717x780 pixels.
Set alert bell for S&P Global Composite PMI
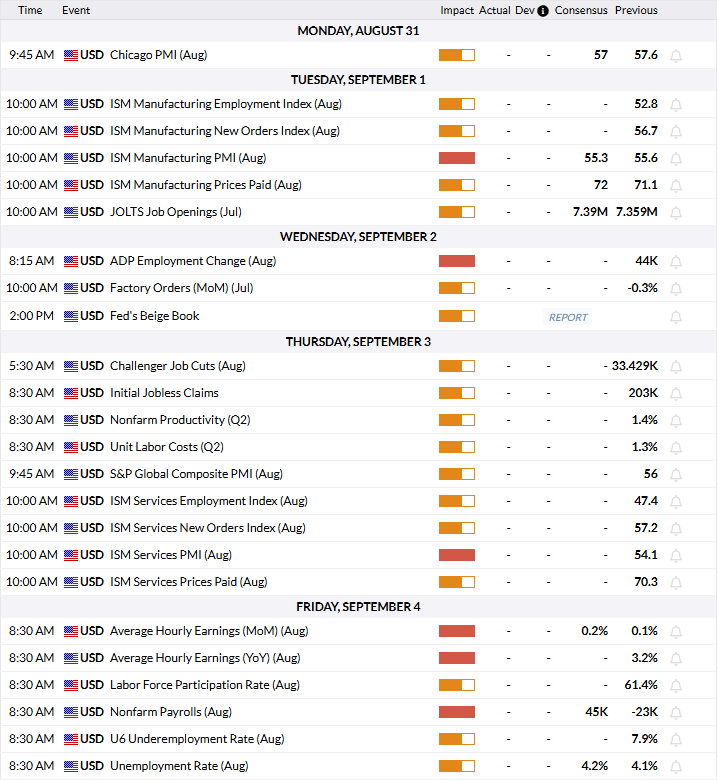click(676, 475)
